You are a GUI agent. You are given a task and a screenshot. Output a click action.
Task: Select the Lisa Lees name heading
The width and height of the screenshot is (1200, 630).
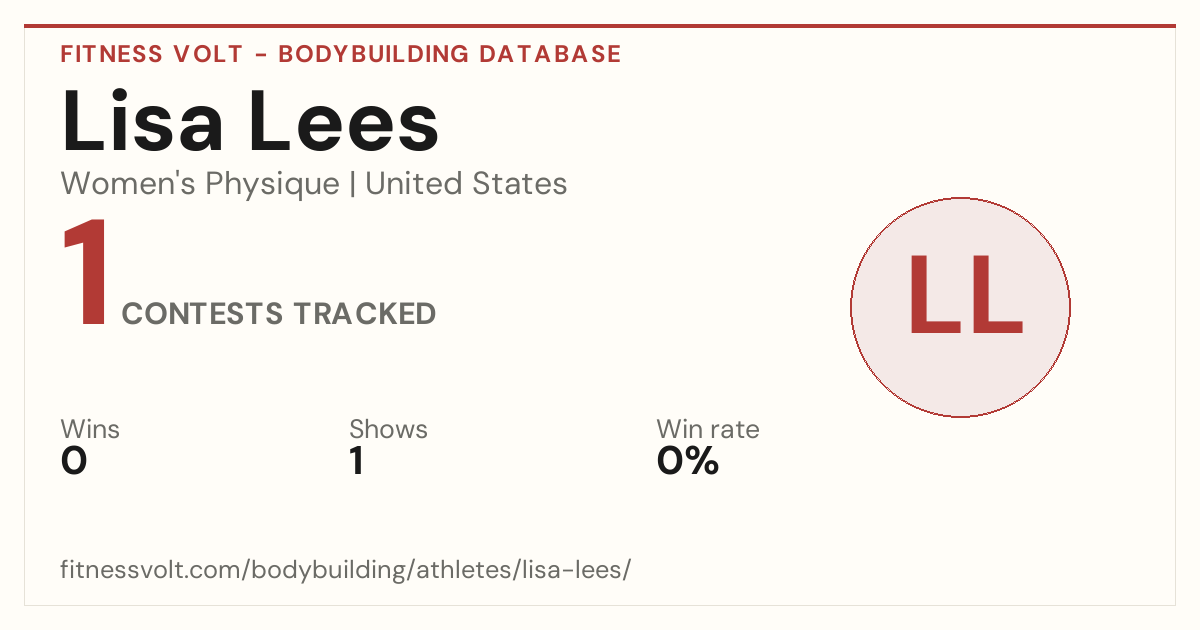pos(251,122)
